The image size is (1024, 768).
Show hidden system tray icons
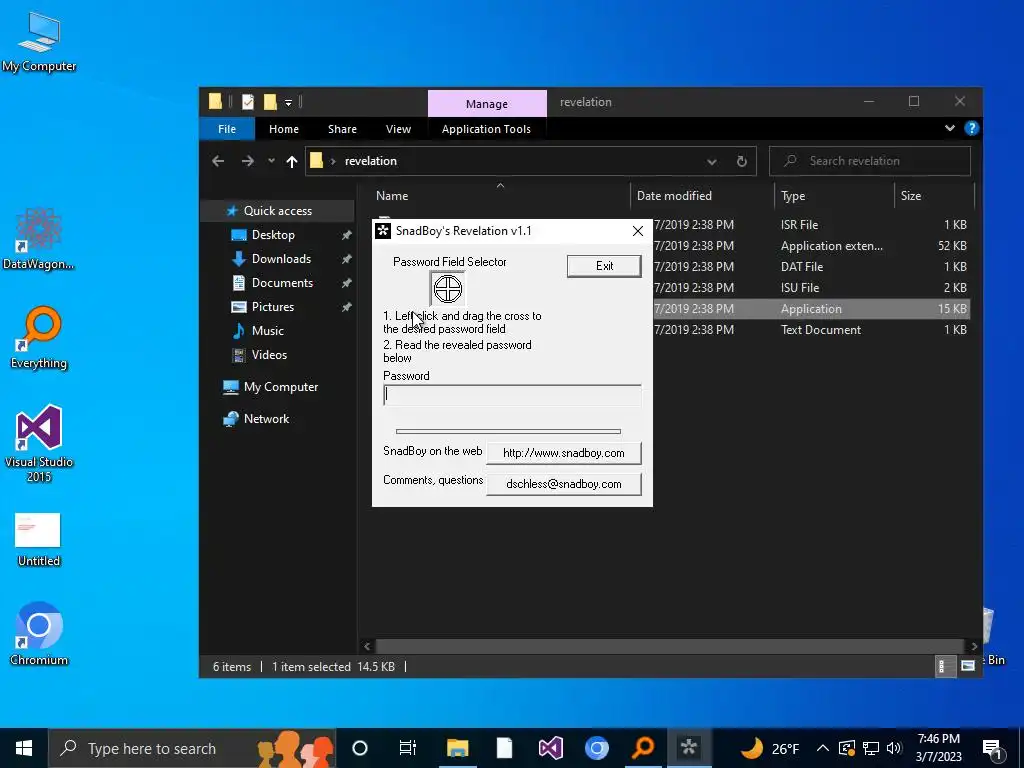click(x=823, y=748)
